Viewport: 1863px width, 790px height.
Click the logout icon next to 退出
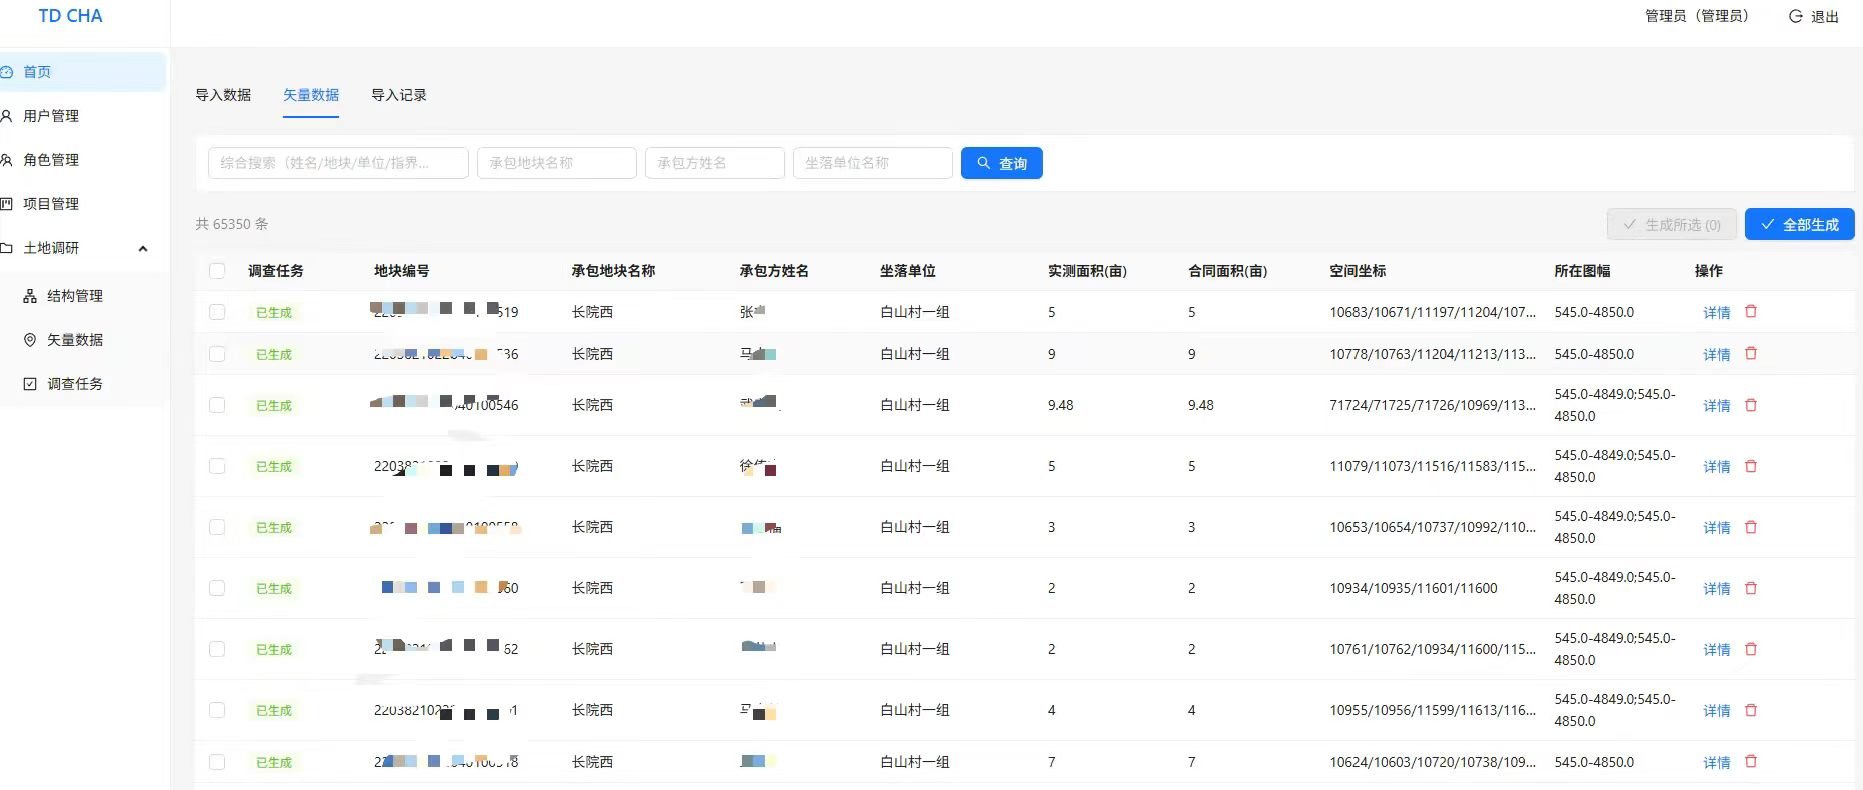coord(1795,16)
